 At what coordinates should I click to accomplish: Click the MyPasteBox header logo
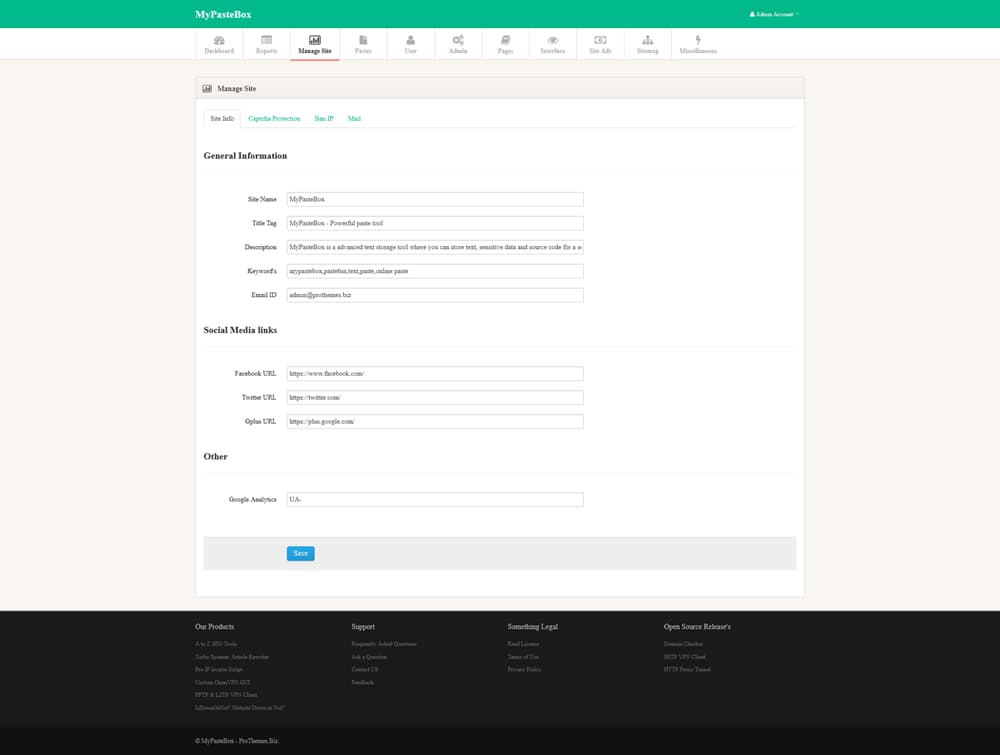(x=223, y=14)
